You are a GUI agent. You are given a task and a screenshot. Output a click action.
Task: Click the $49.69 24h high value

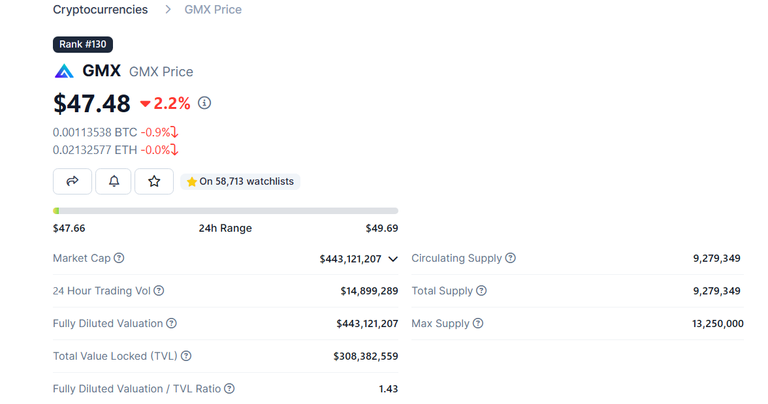coord(382,229)
